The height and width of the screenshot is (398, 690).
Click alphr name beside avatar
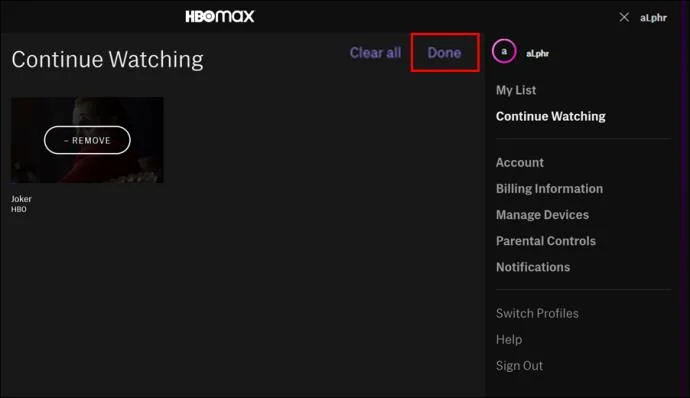tap(537, 53)
